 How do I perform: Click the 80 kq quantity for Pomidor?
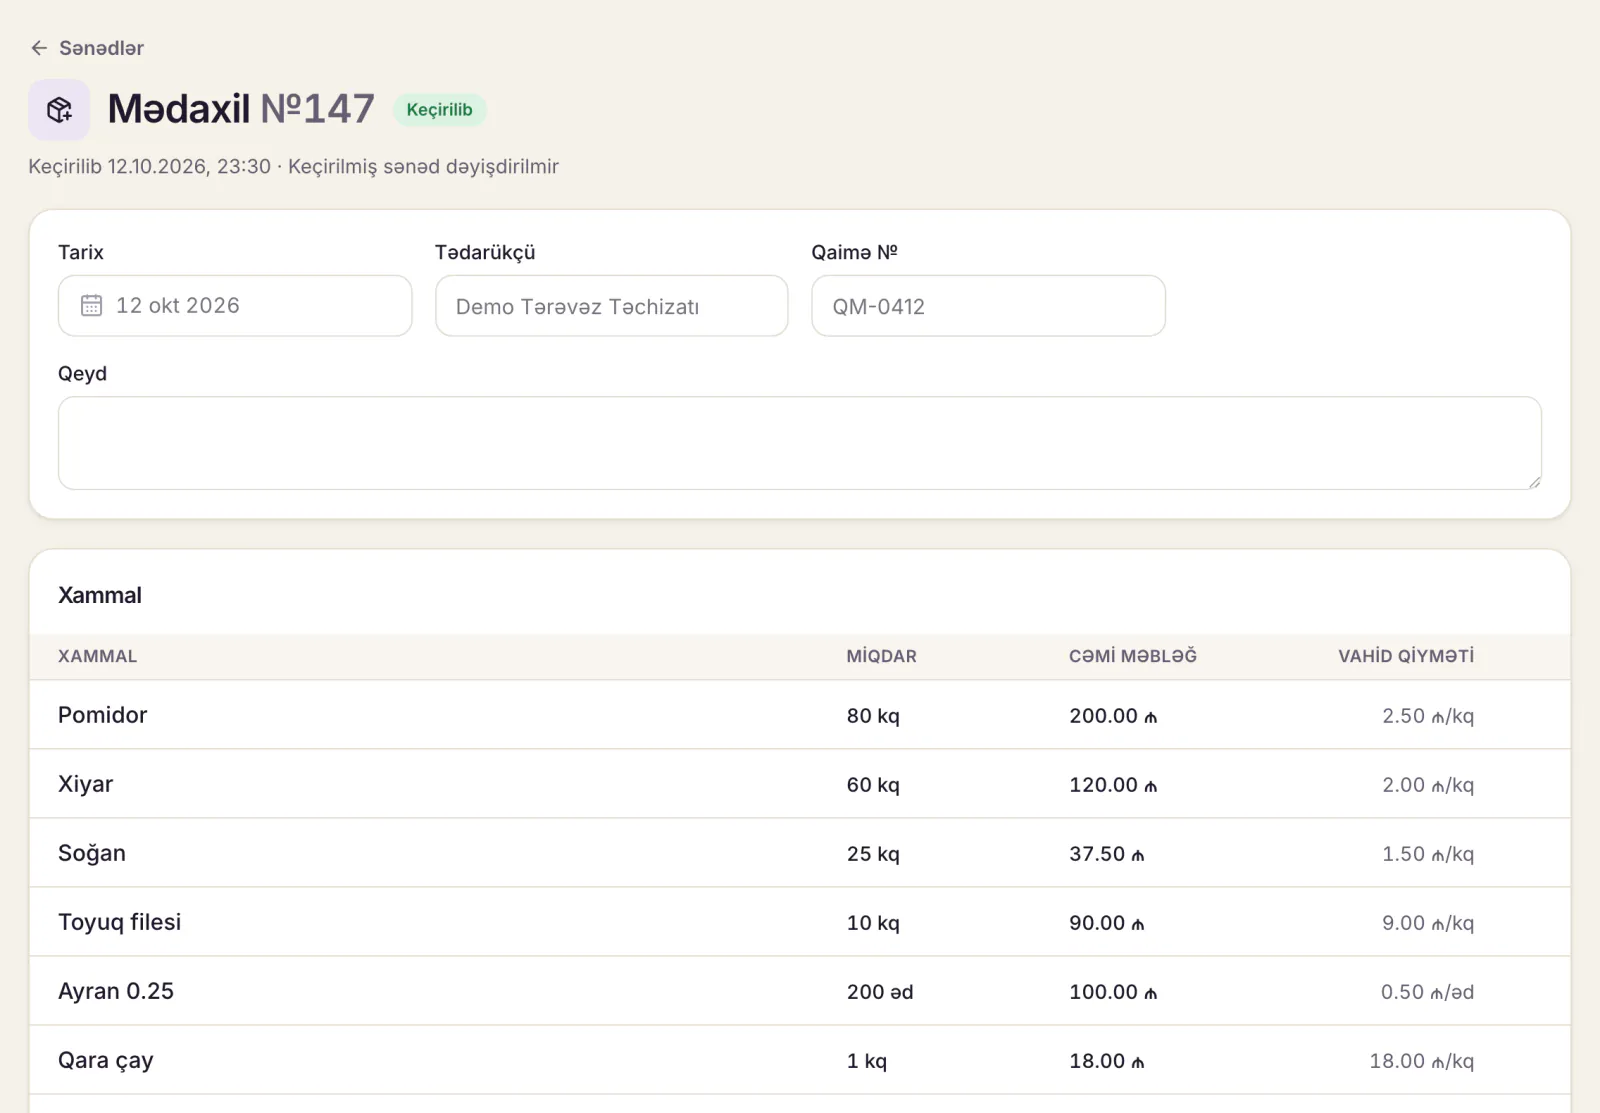click(873, 716)
